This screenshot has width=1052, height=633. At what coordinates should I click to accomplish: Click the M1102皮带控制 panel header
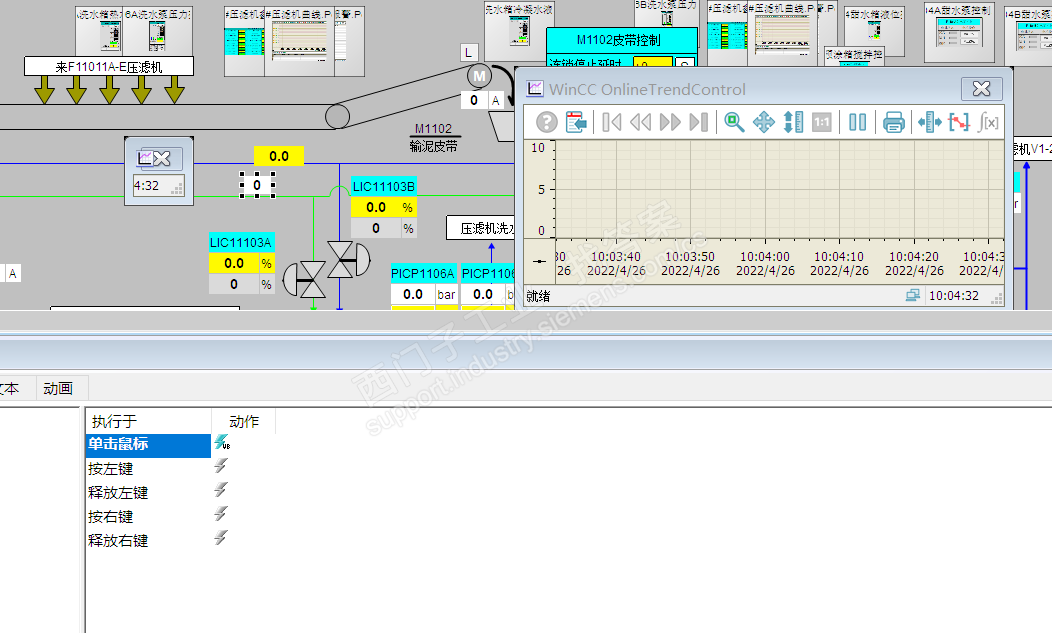tap(622, 40)
